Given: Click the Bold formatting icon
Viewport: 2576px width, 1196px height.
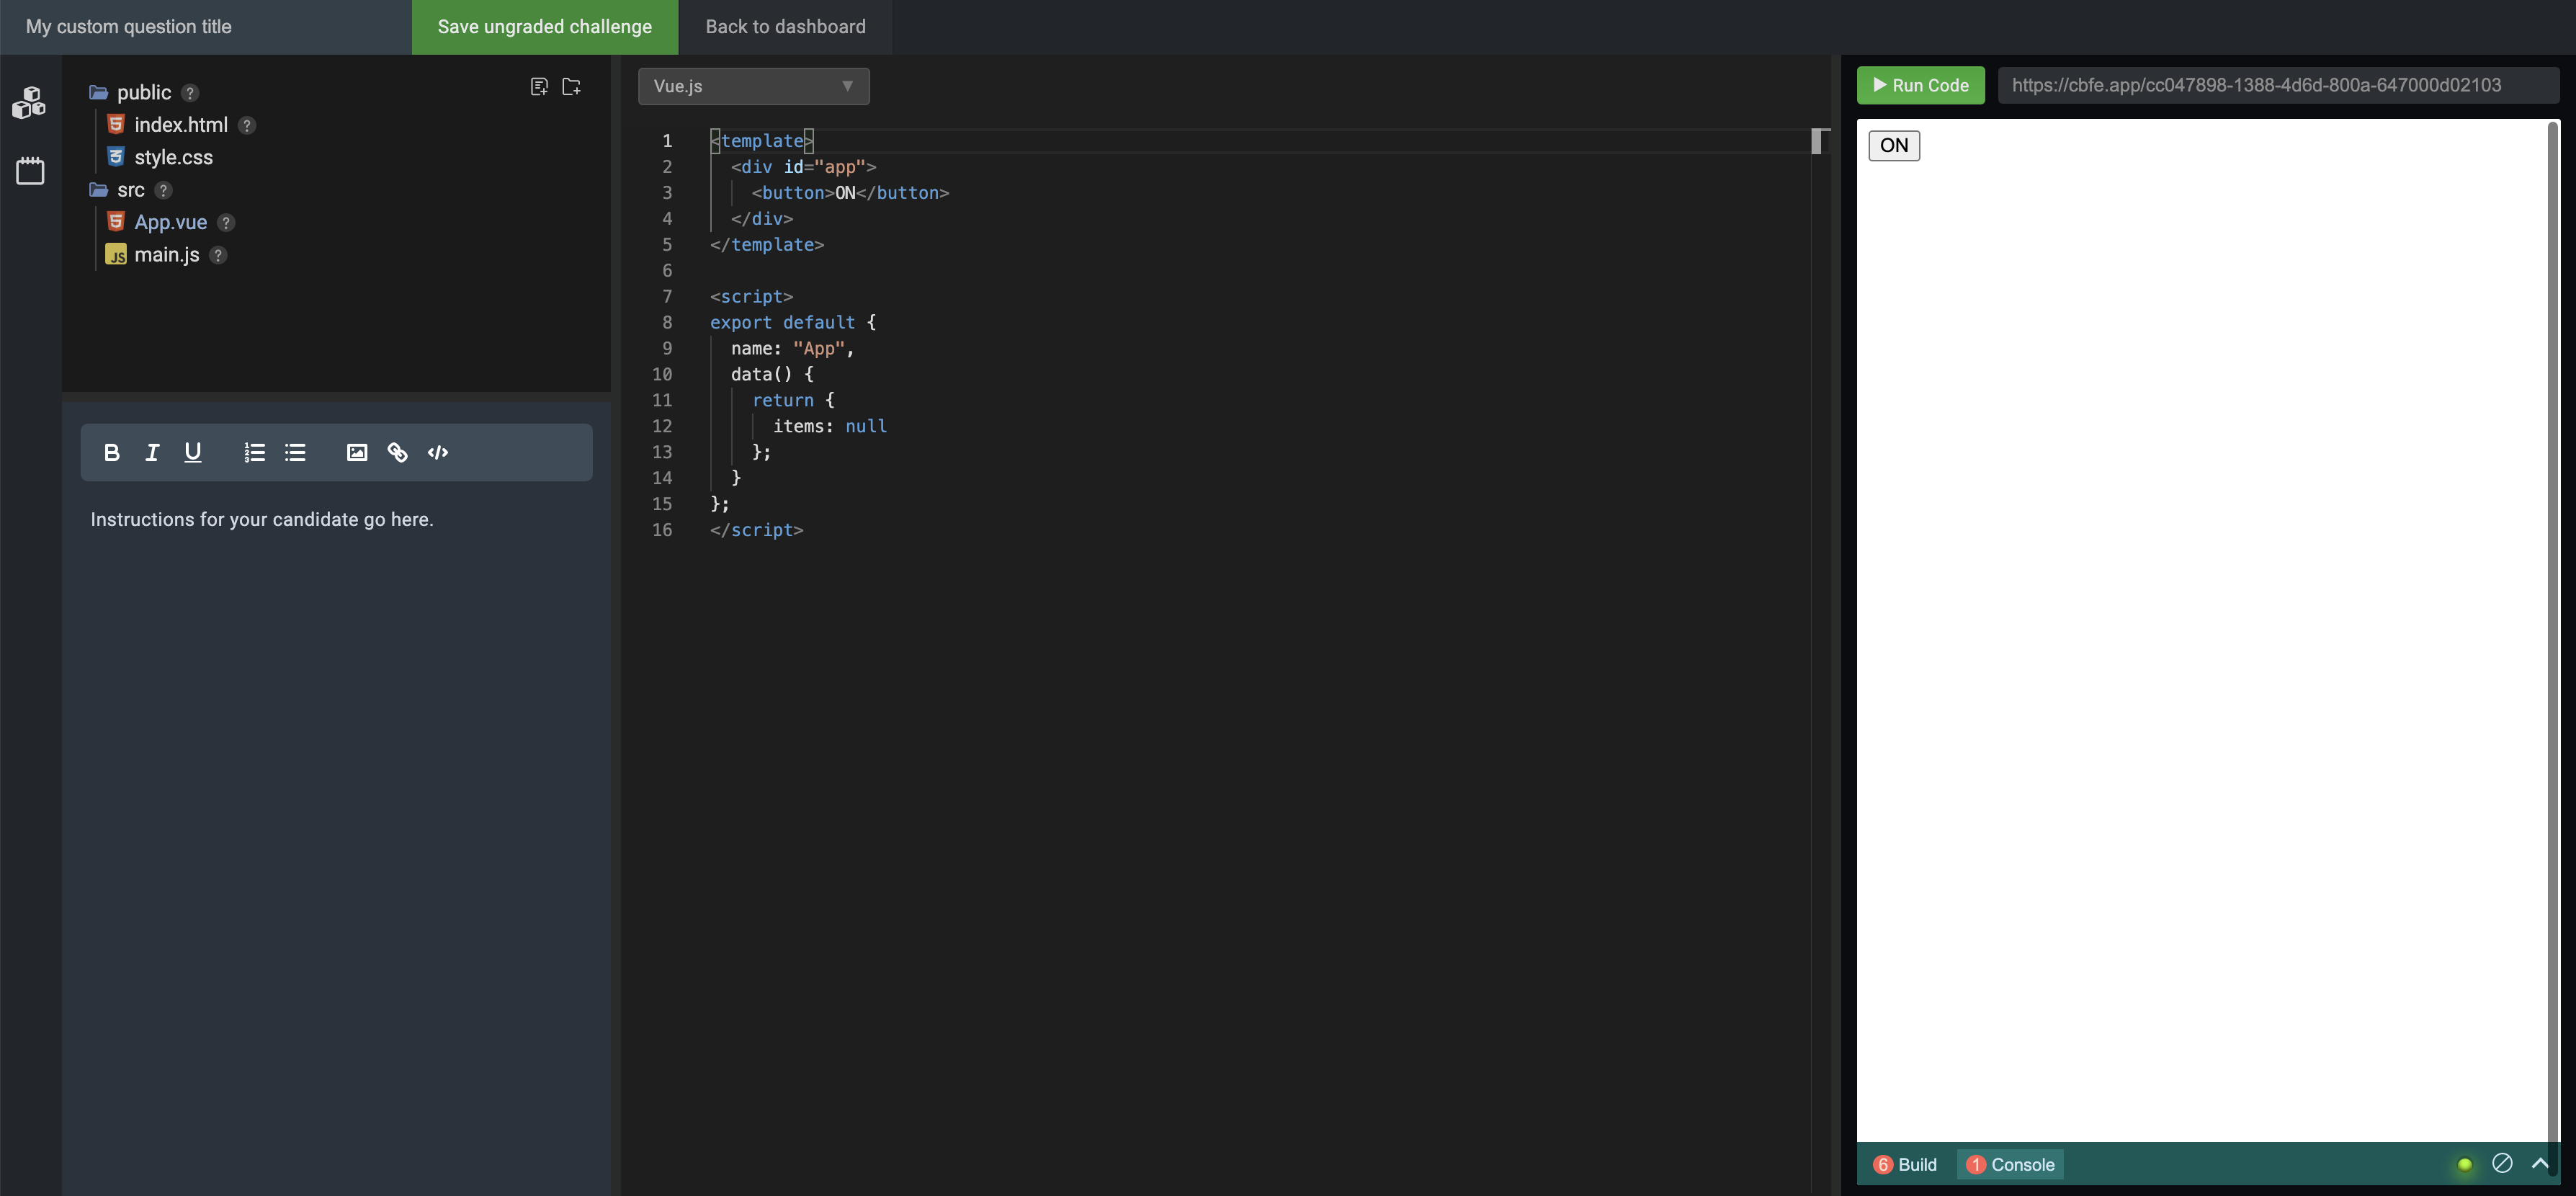Looking at the screenshot, I should coord(112,453).
